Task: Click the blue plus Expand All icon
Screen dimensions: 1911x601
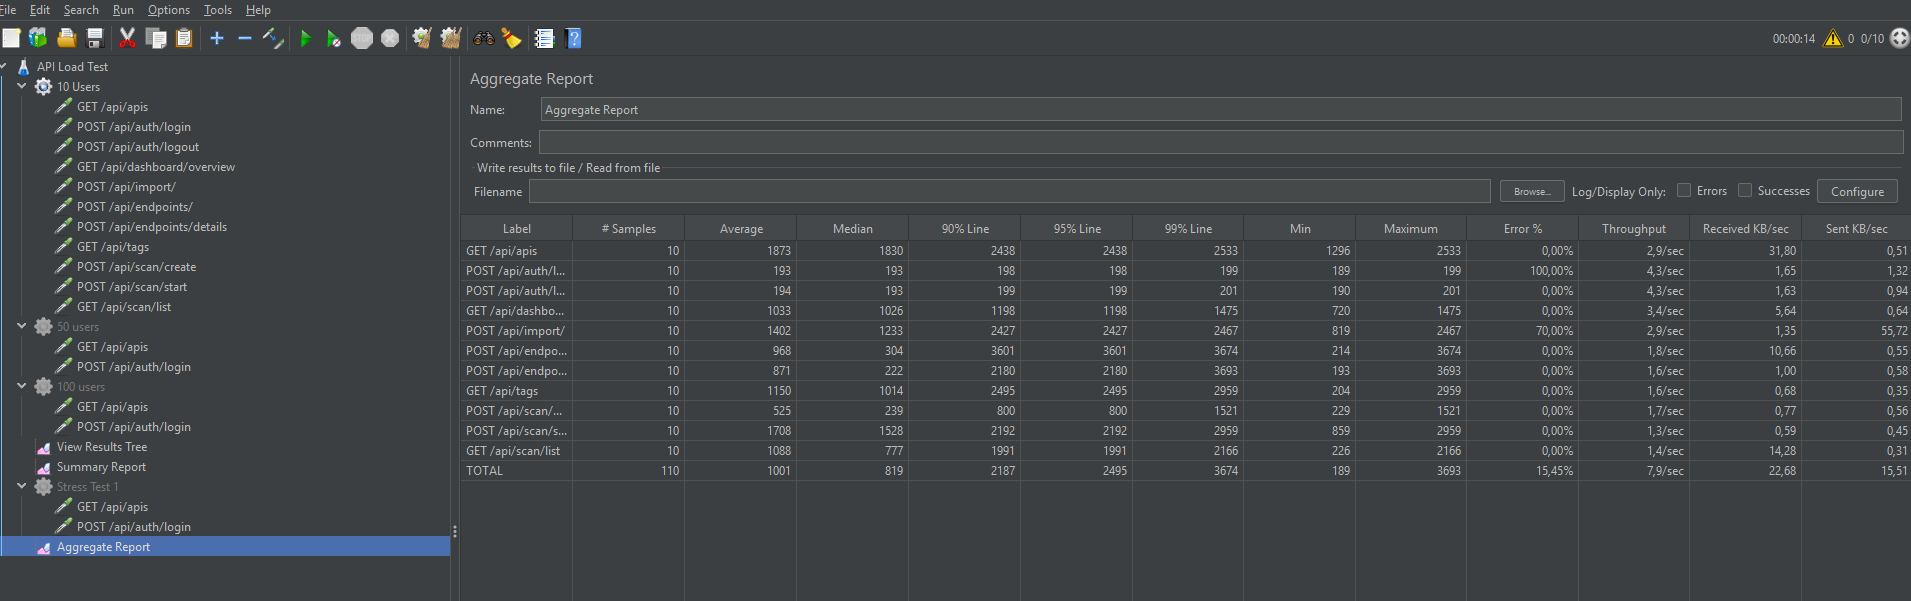Action: click(216, 38)
